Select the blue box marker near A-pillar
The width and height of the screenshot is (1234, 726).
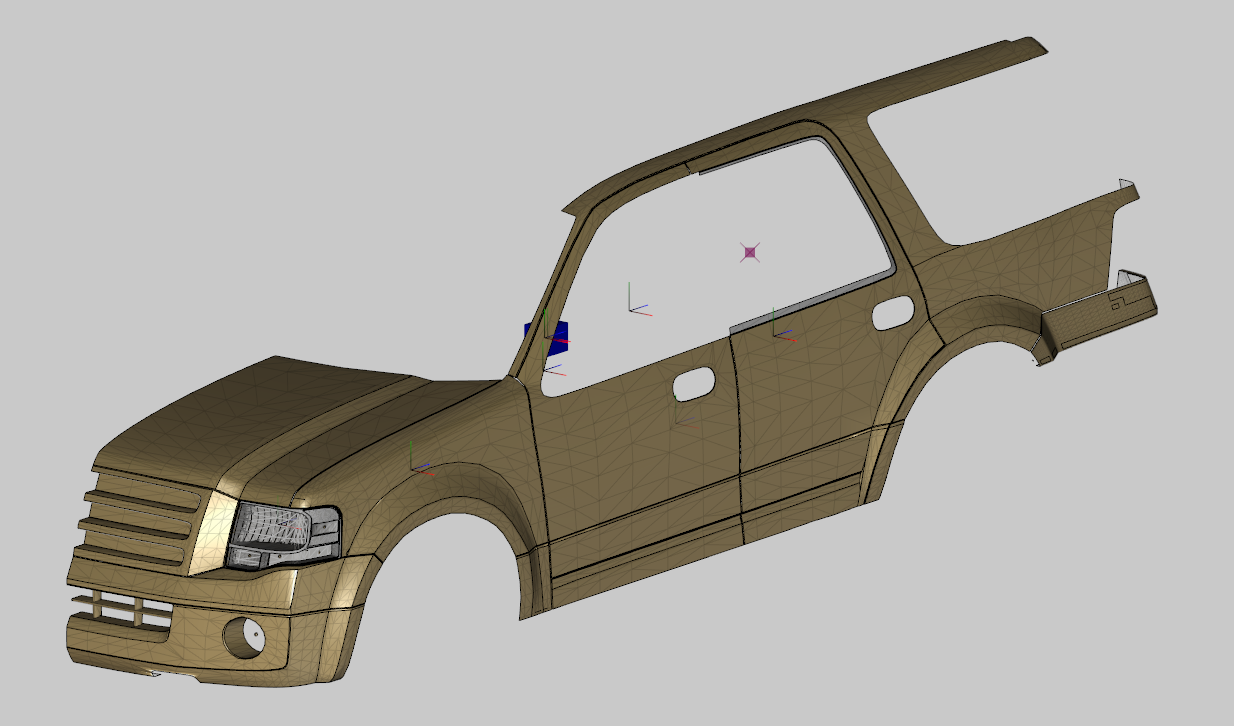[548, 338]
